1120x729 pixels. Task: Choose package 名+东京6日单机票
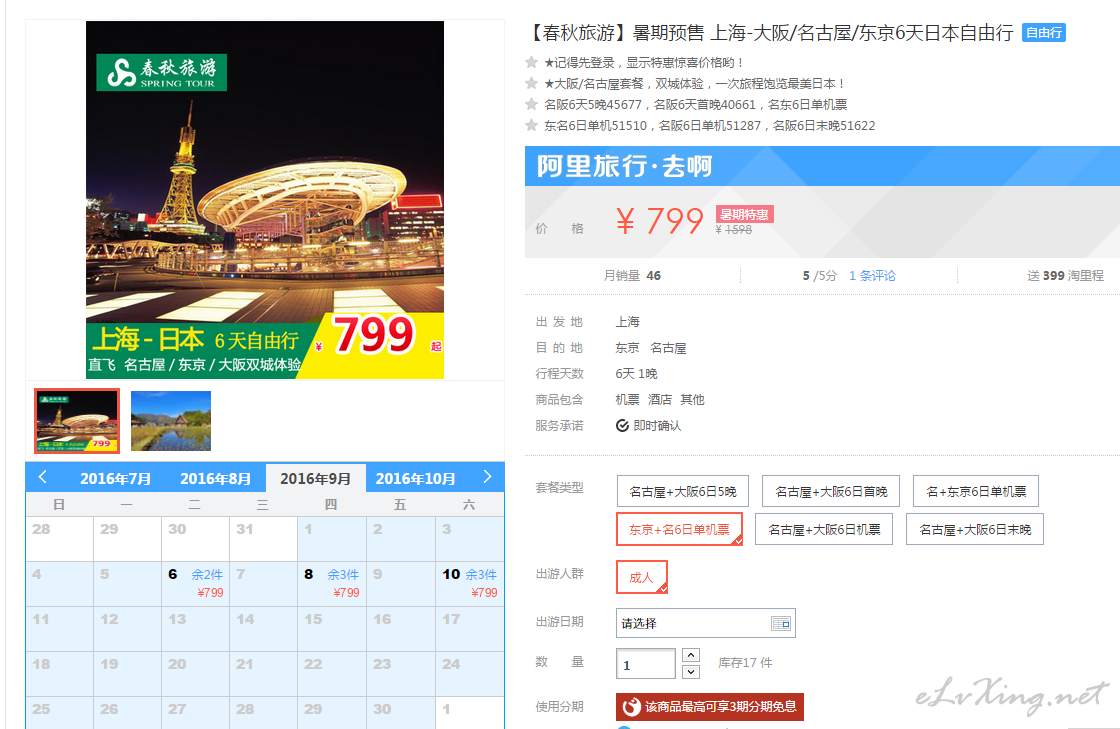pyautogui.click(x=976, y=491)
